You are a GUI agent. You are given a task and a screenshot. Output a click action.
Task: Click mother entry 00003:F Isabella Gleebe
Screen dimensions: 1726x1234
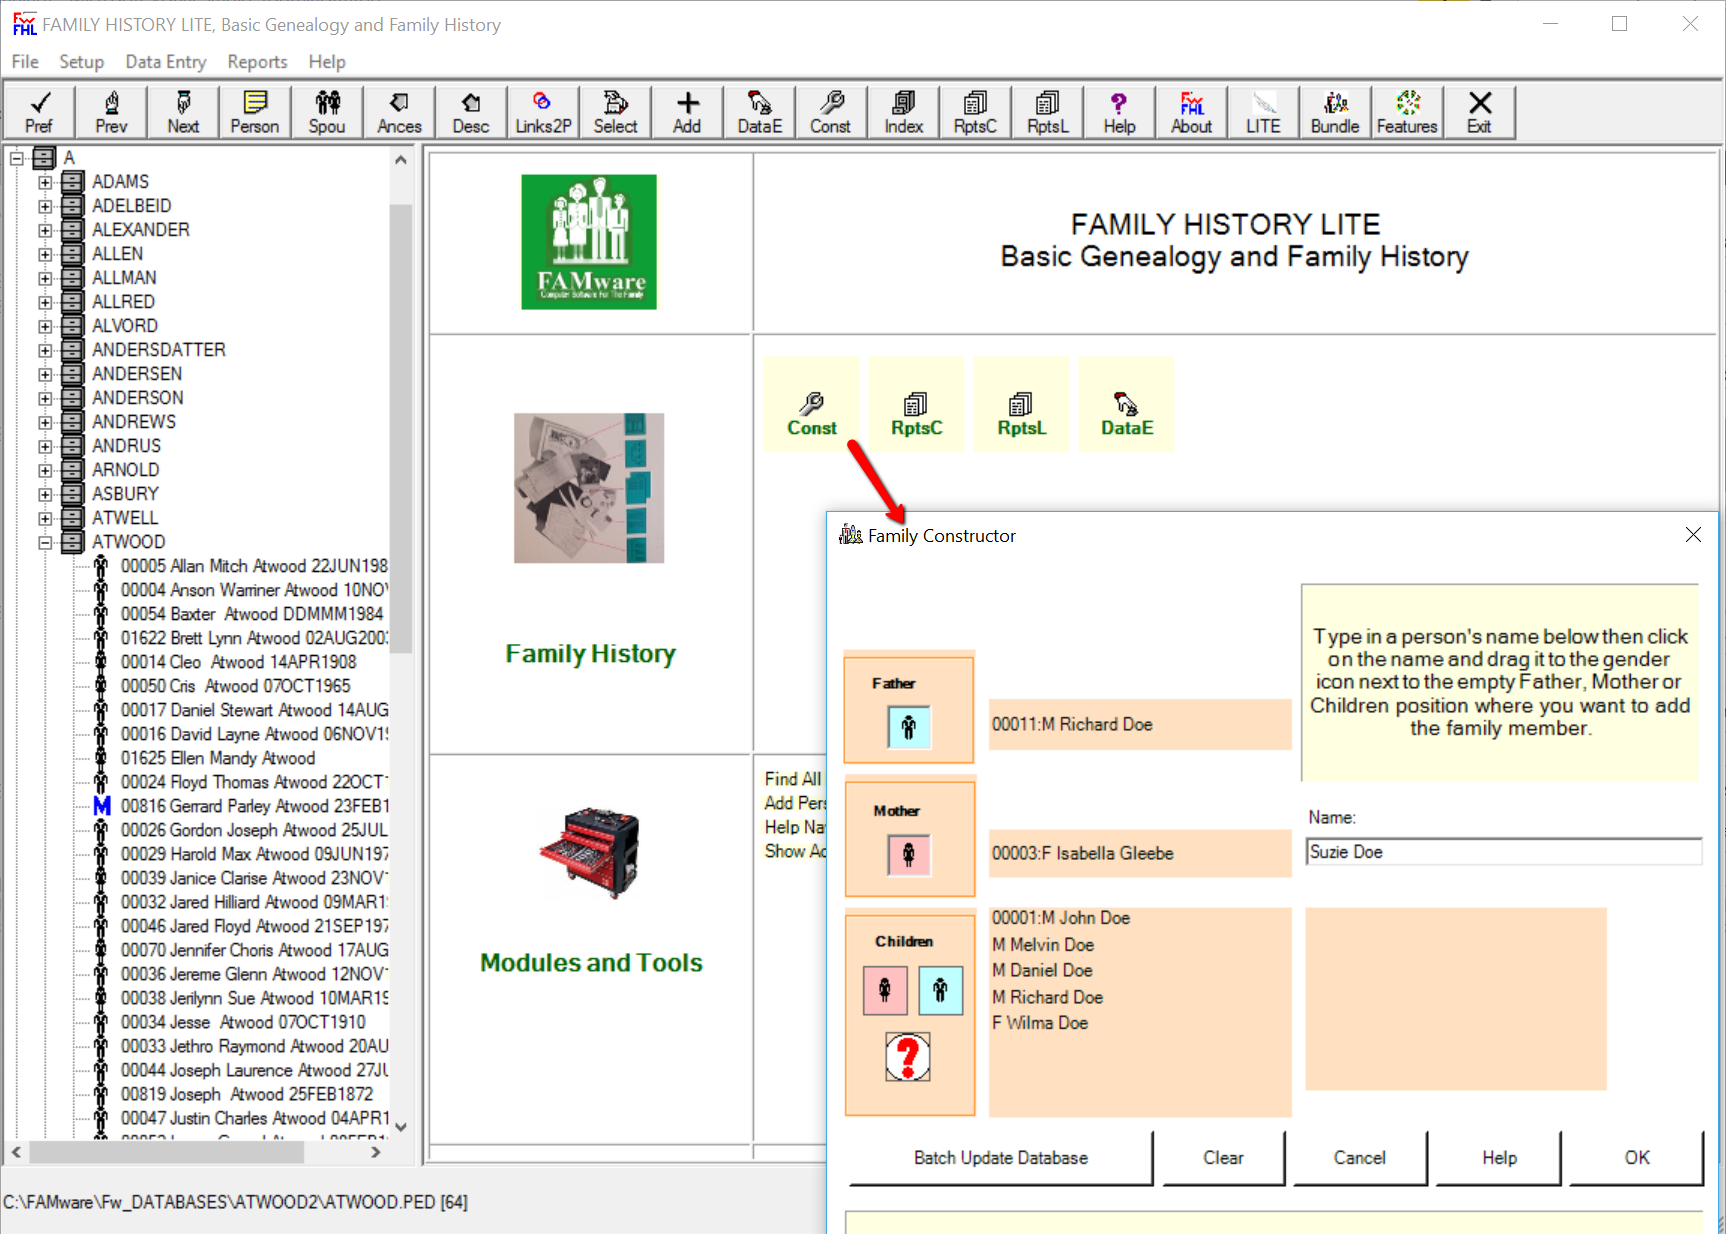click(1140, 853)
